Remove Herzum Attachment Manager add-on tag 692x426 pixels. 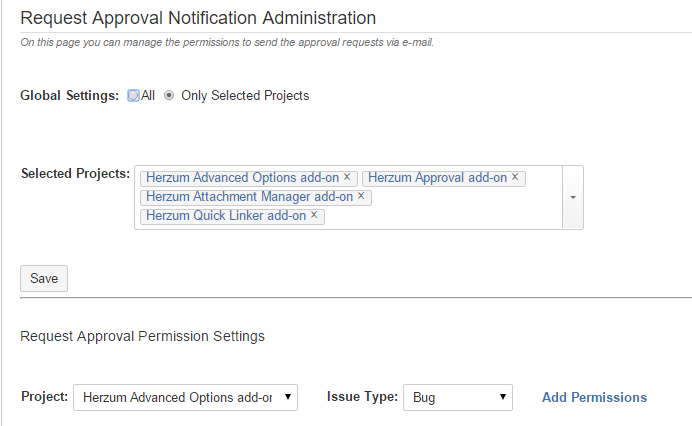click(361, 197)
